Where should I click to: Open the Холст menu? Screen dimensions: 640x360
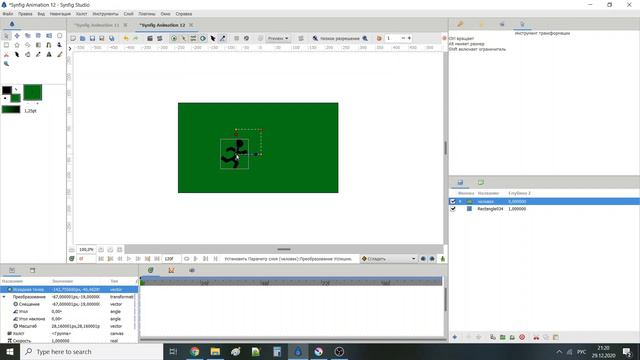(81, 14)
